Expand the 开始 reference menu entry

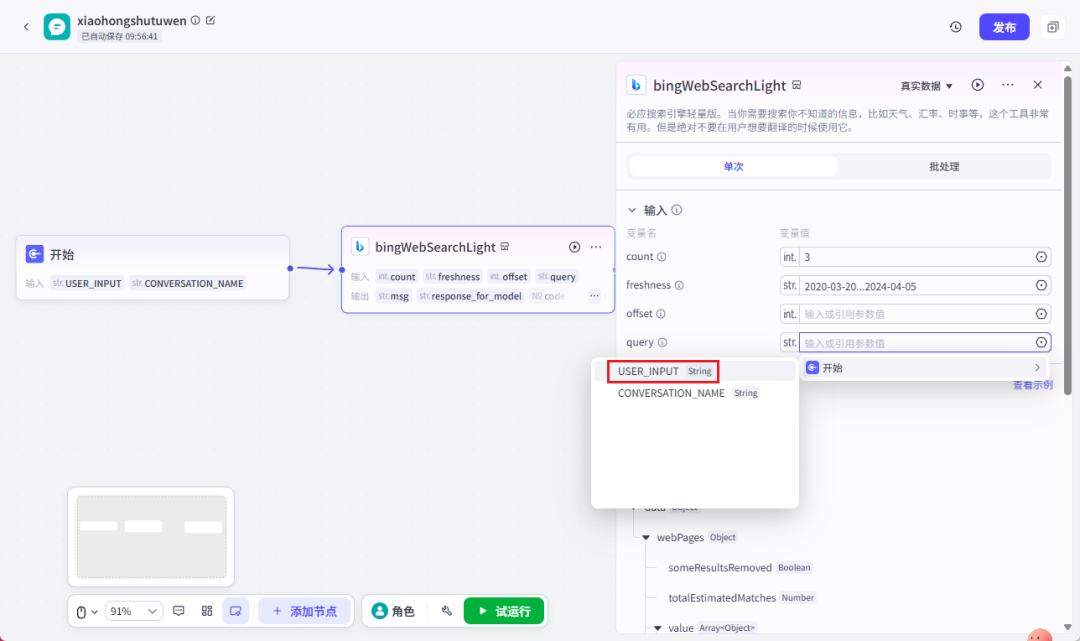923,368
